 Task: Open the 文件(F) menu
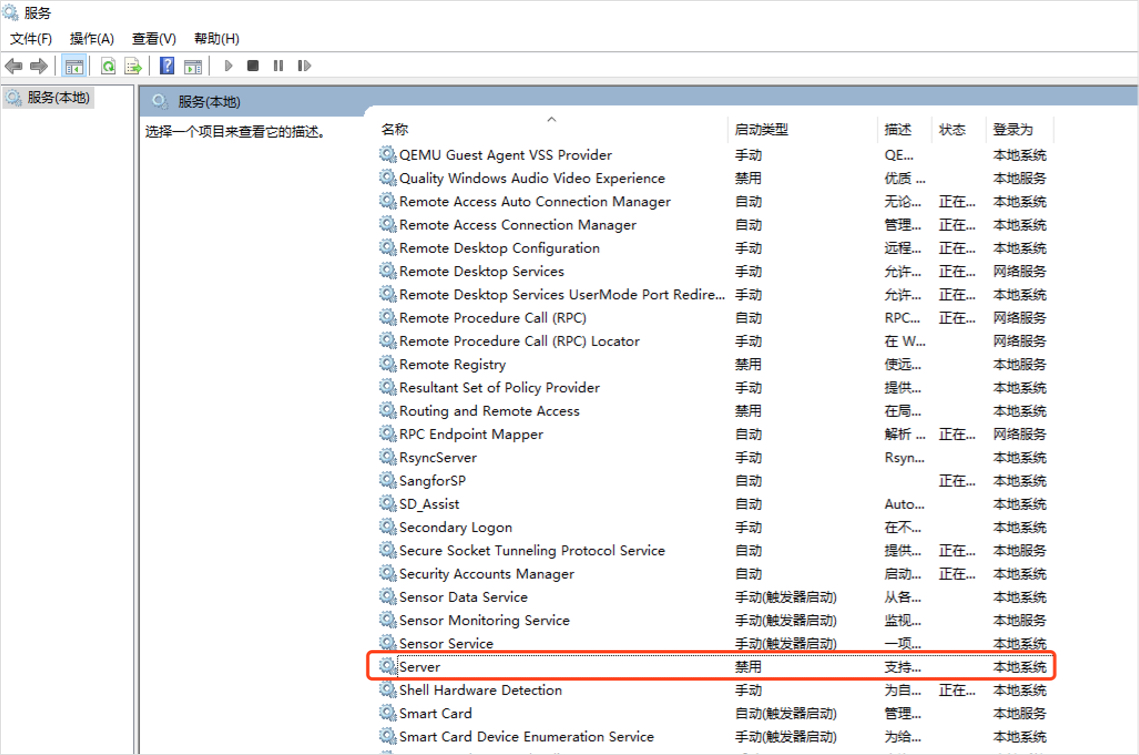[x=31, y=39]
